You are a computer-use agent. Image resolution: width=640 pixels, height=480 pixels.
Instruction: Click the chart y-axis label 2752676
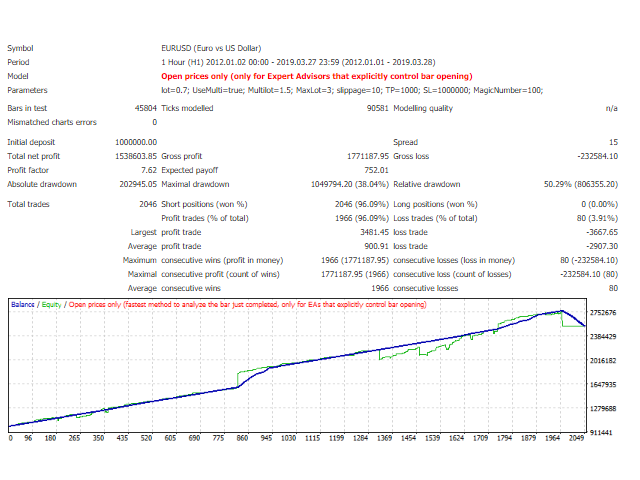point(603,313)
